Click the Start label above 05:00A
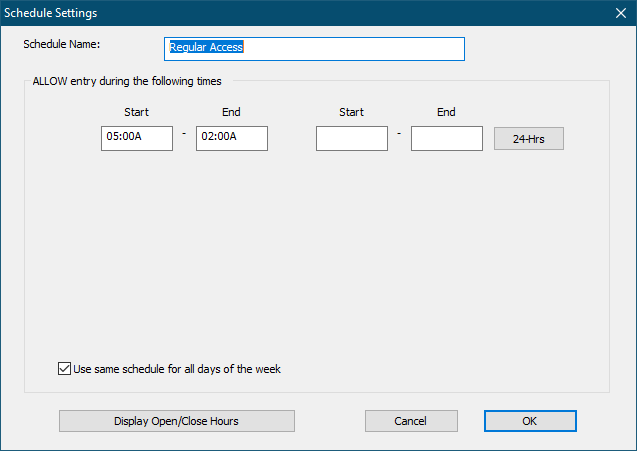 136,112
